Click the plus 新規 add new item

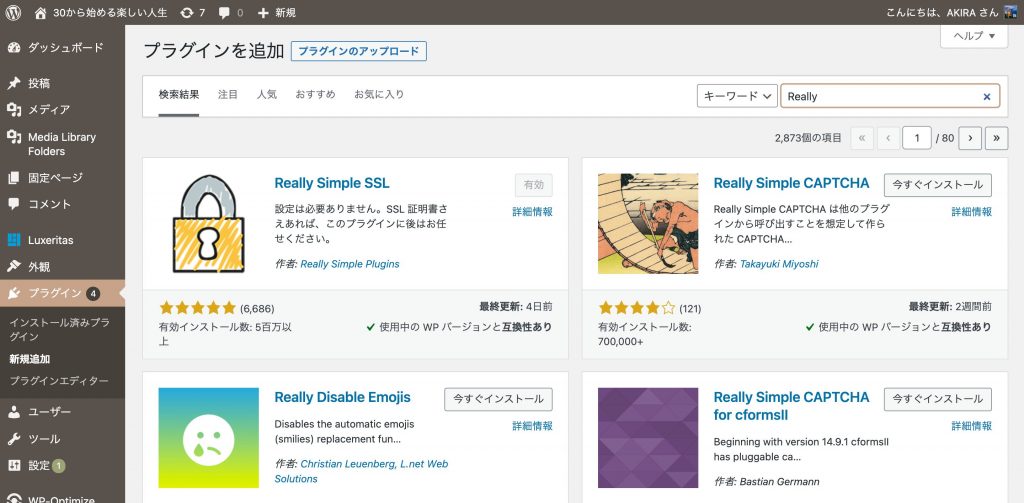pos(276,12)
